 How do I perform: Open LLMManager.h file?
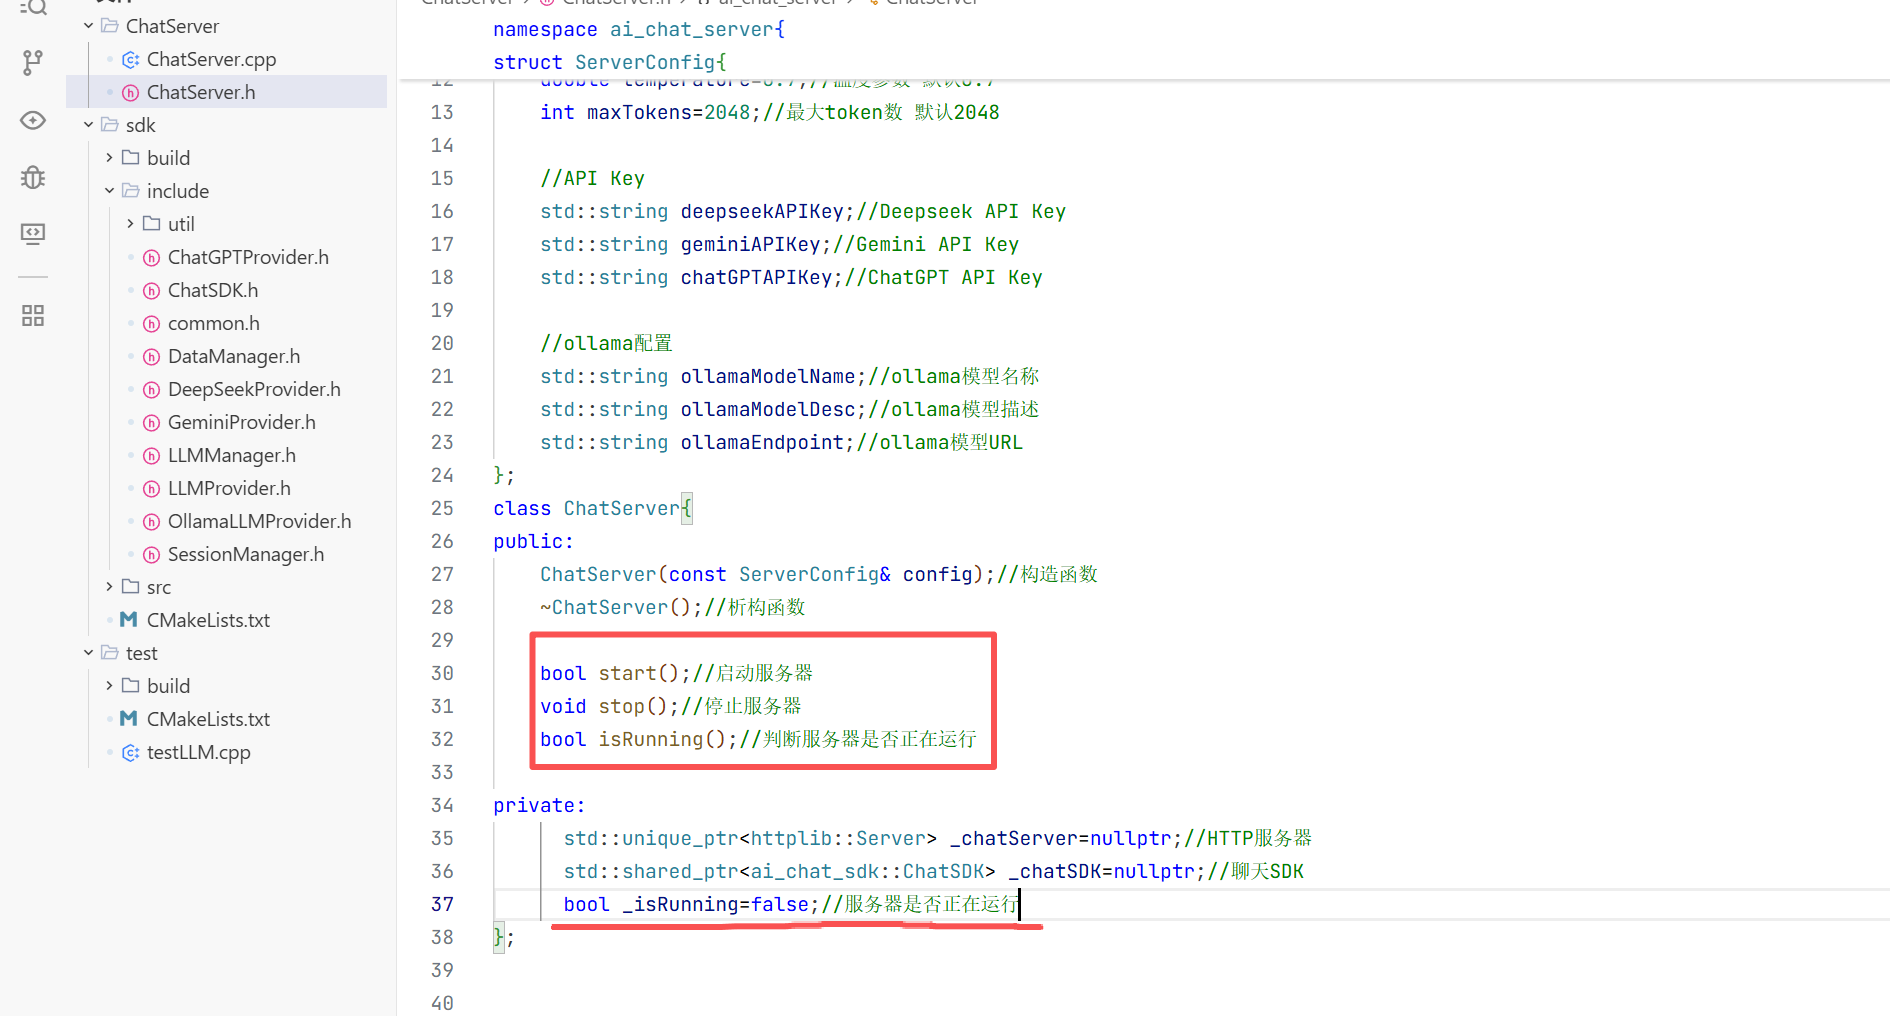click(232, 455)
